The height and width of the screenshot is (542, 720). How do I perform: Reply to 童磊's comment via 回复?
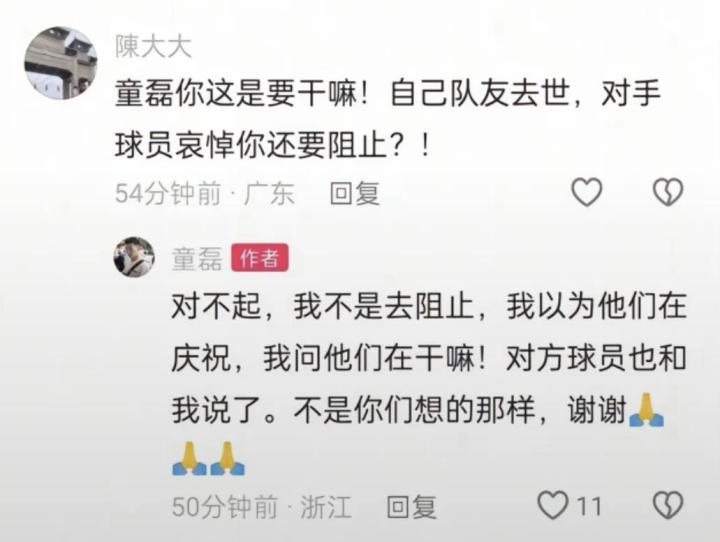point(411,507)
